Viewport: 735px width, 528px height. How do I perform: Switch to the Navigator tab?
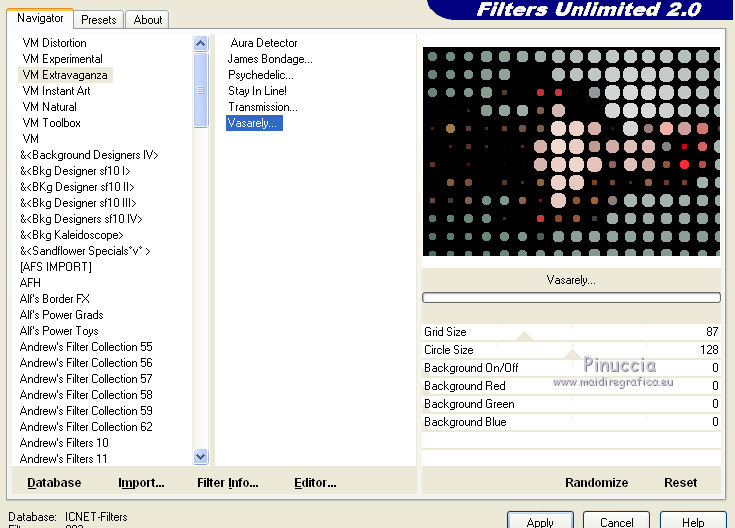40,18
